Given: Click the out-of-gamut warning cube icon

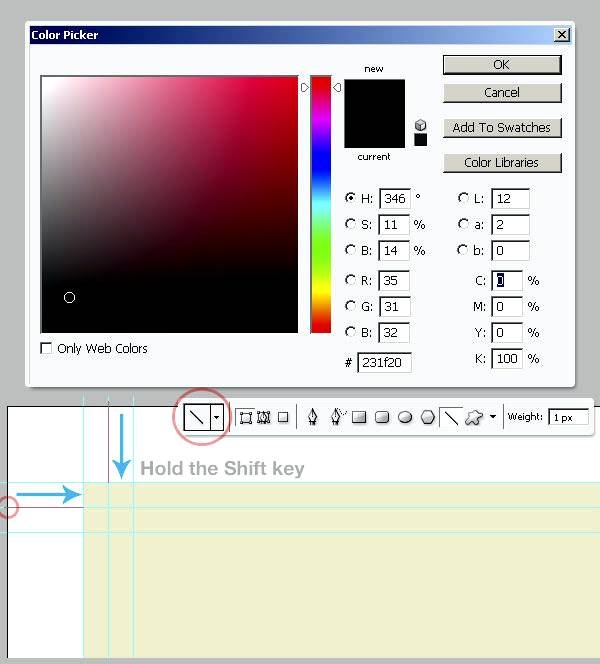Looking at the screenshot, I should [x=420, y=125].
